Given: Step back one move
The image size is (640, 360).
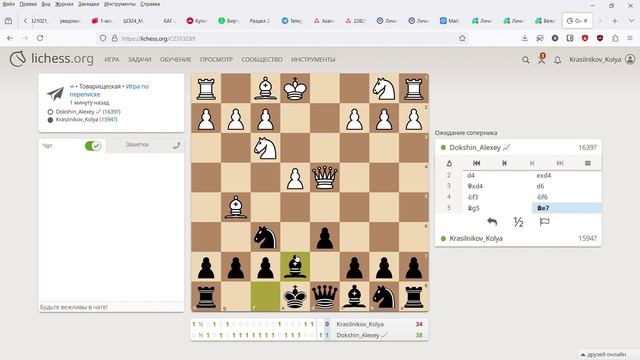Looking at the screenshot, I should click(504, 163).
